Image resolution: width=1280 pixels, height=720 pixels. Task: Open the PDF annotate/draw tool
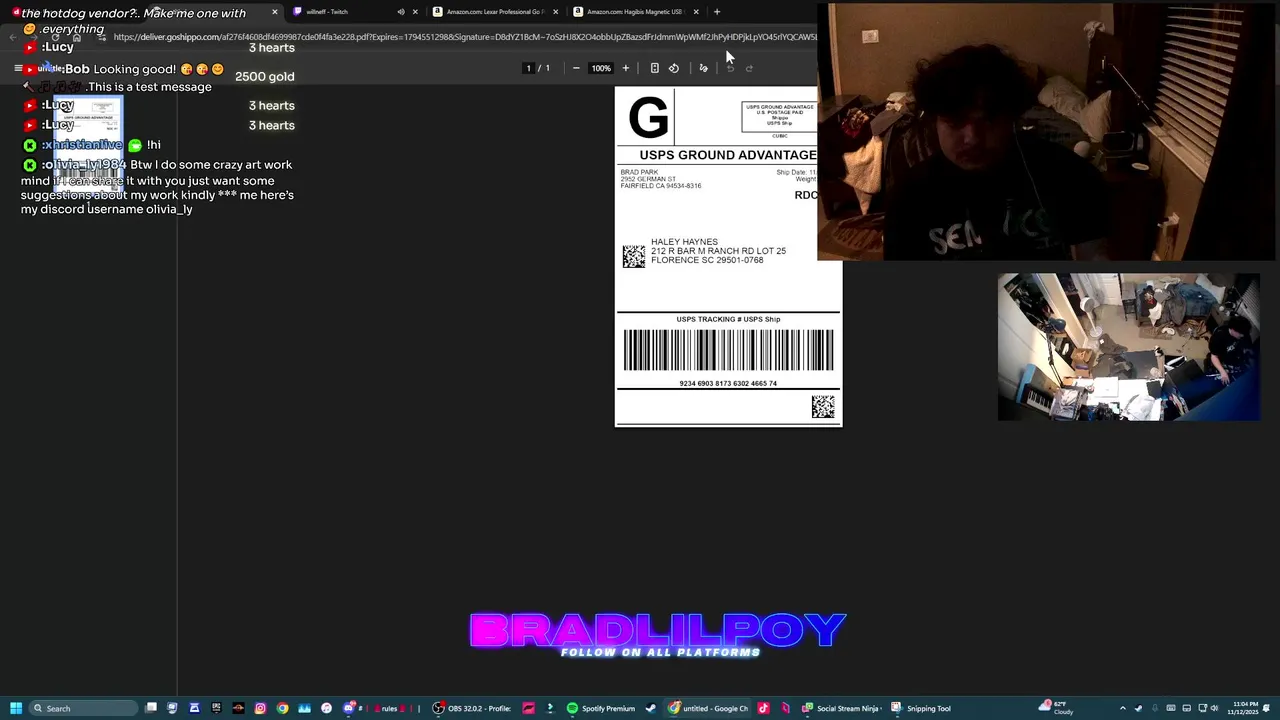coord(703,68)
